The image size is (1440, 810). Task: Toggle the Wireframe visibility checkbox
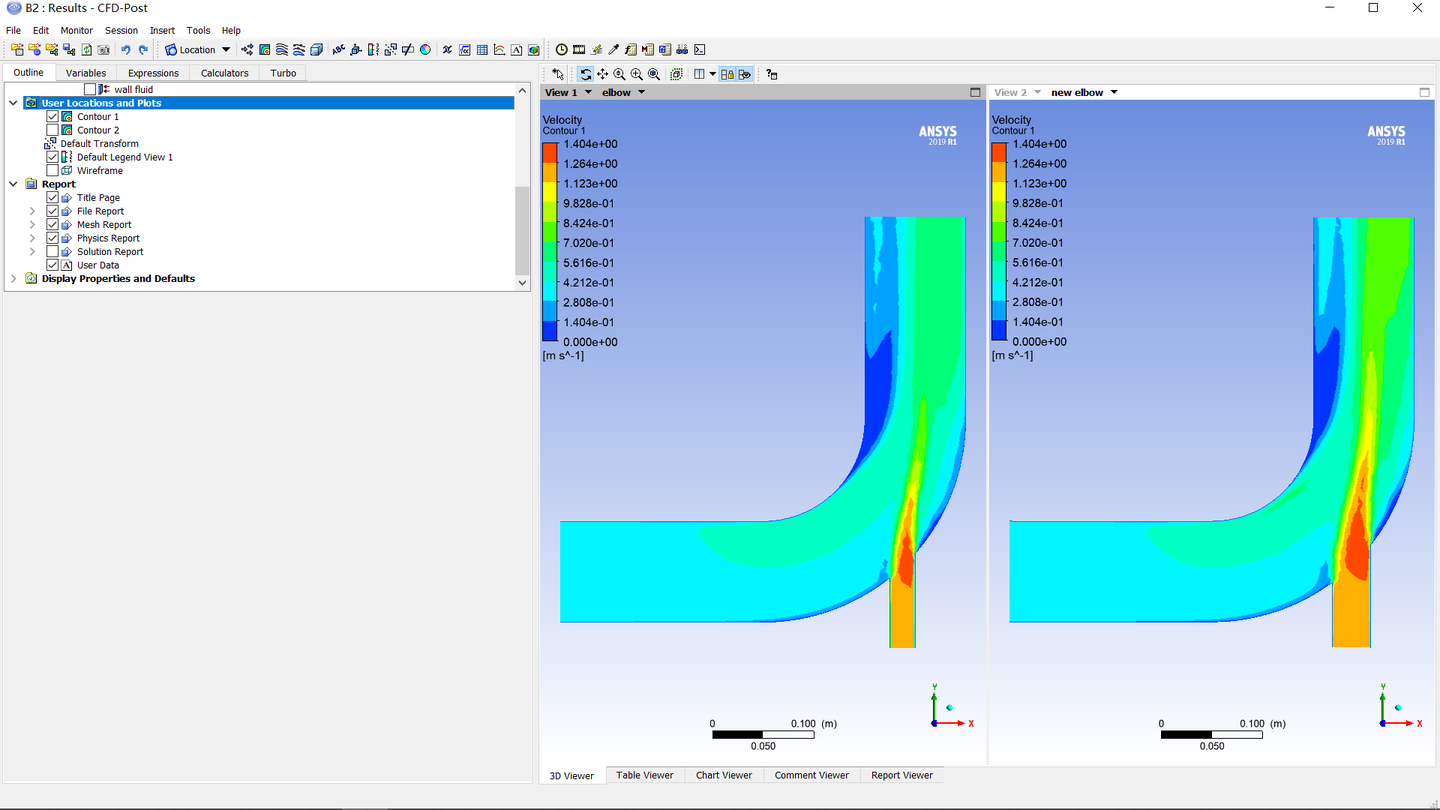coord(53,171)
